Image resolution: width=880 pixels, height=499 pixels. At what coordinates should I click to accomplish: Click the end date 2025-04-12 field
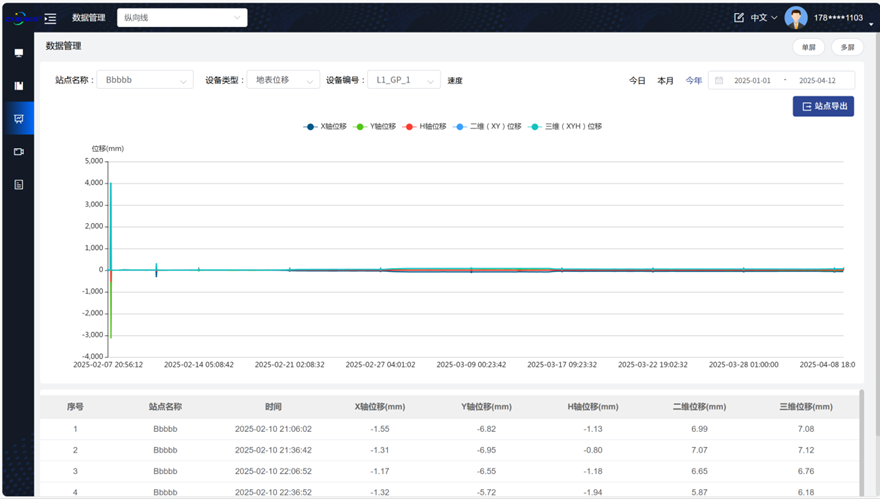click(817, 81)
